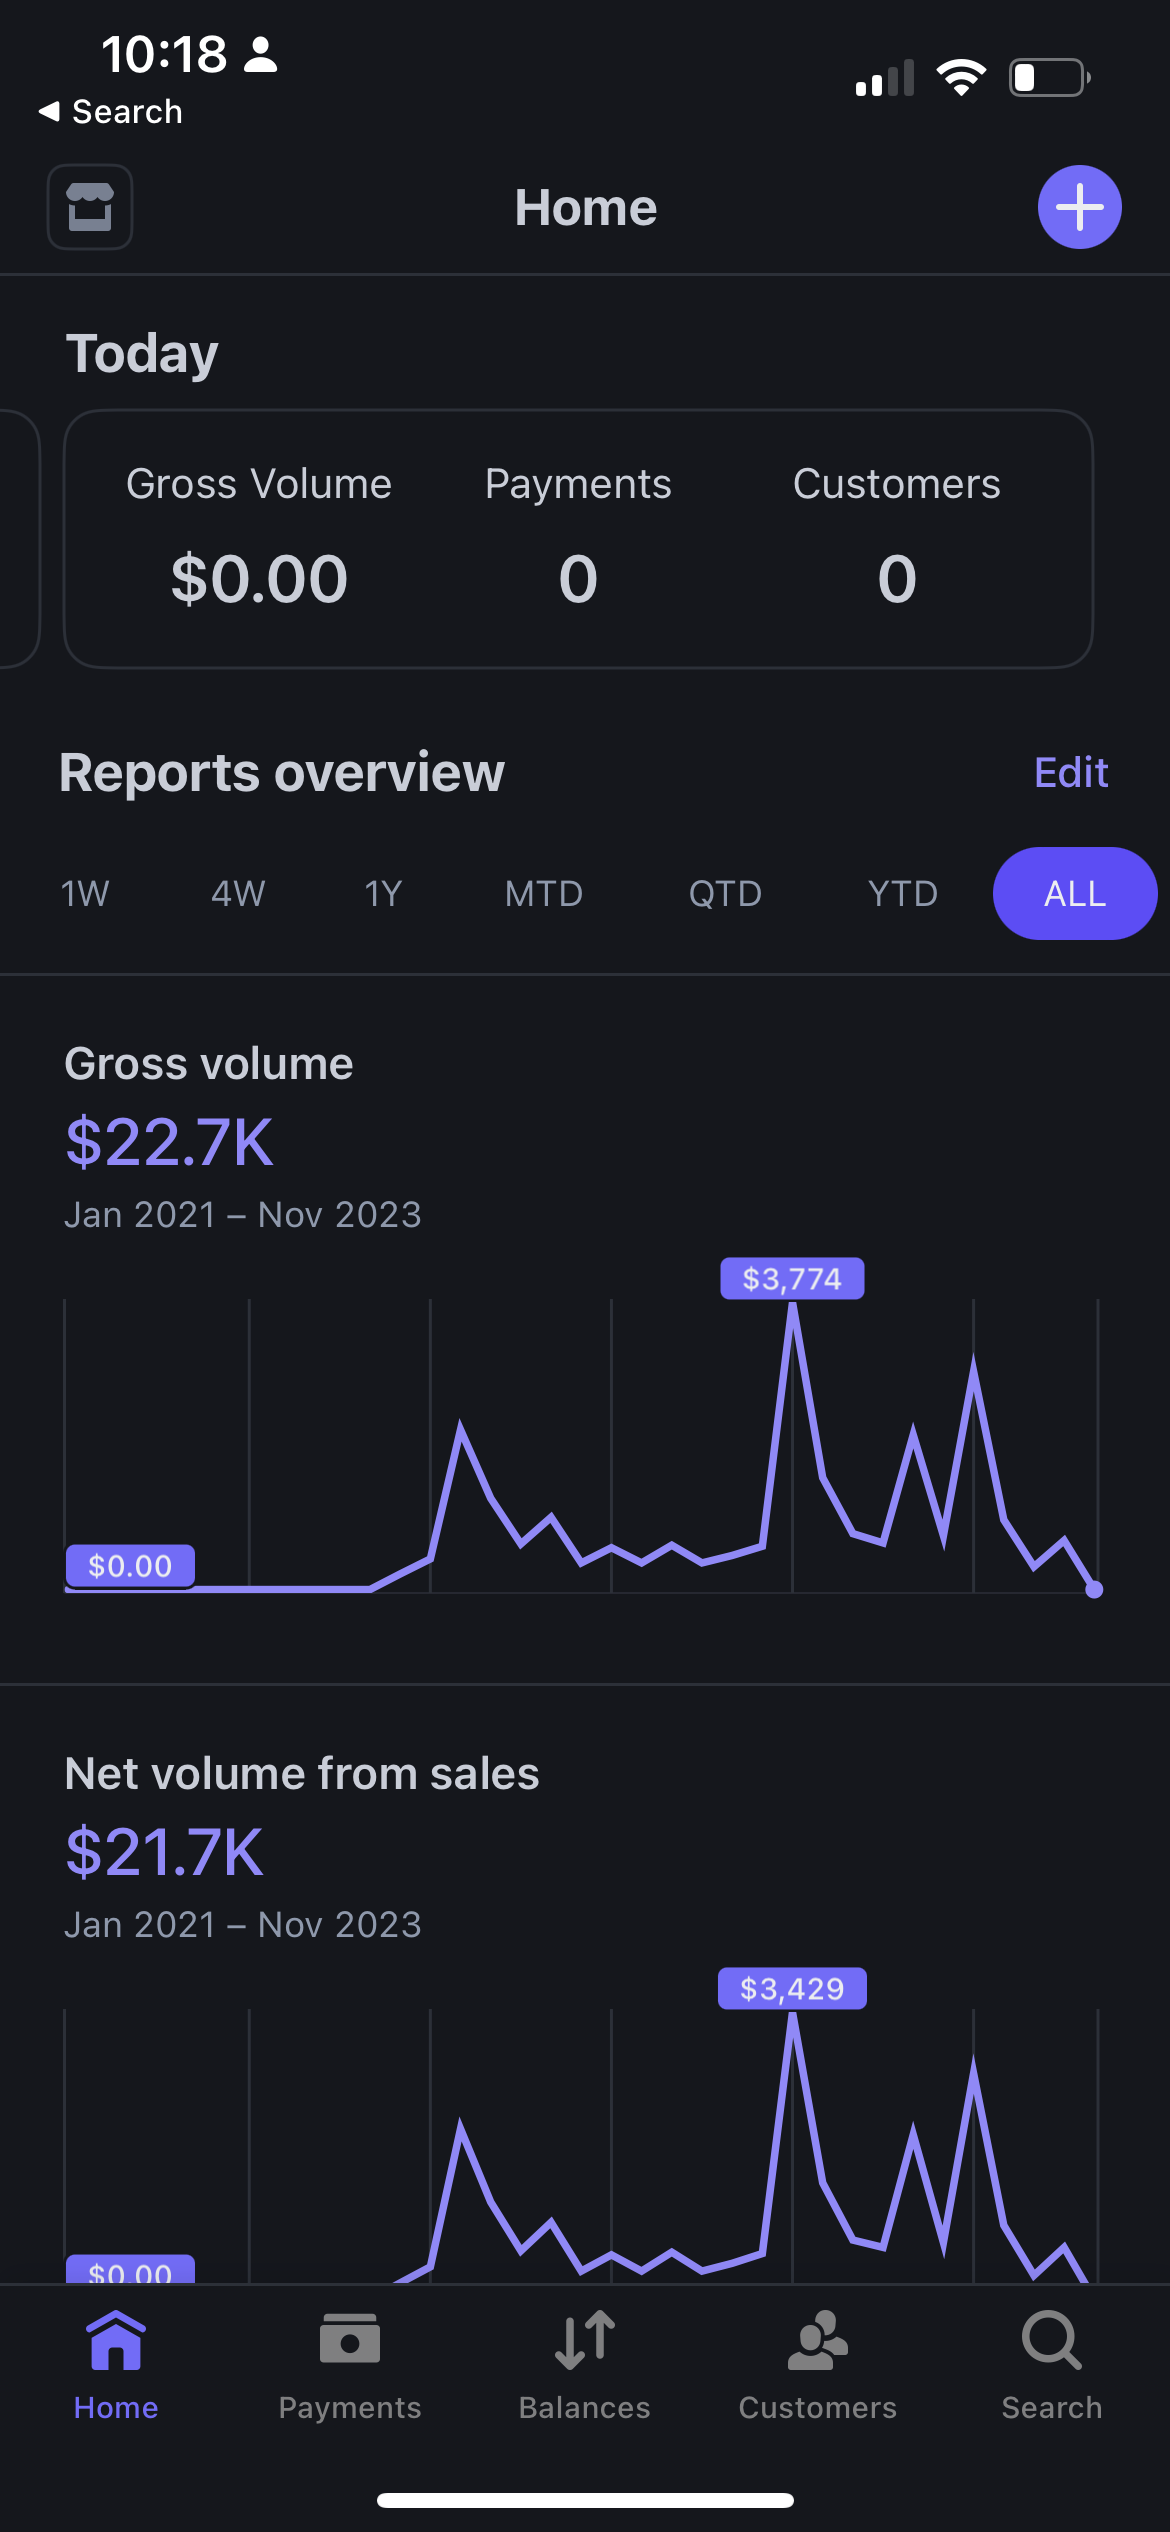This screenshot has height=2532, width=1170.
Task: Tap the endpoint dot on Gross volume chart
Action: 1094,1589
